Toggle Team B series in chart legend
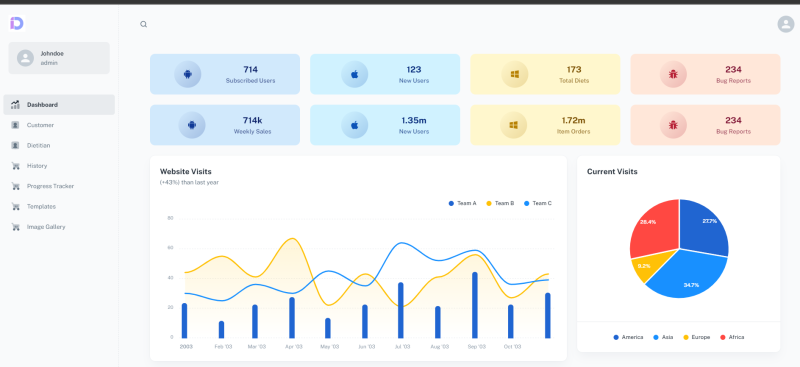 click(500, 203)
